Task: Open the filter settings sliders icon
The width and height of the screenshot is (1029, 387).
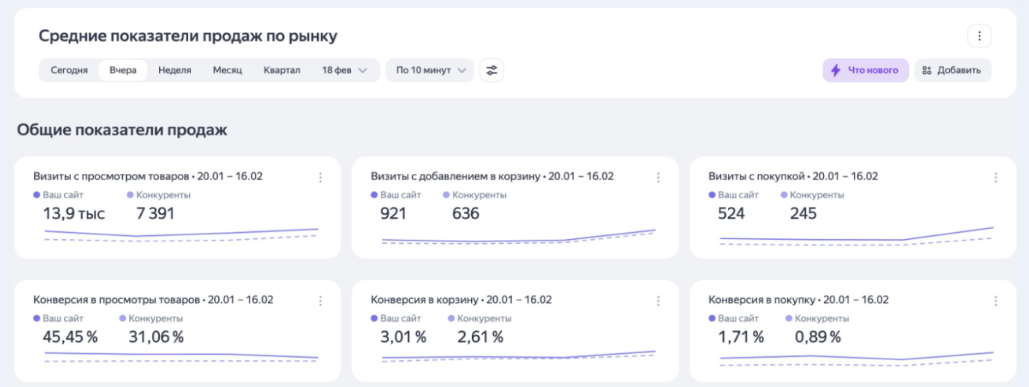Action: pos(492,70)
